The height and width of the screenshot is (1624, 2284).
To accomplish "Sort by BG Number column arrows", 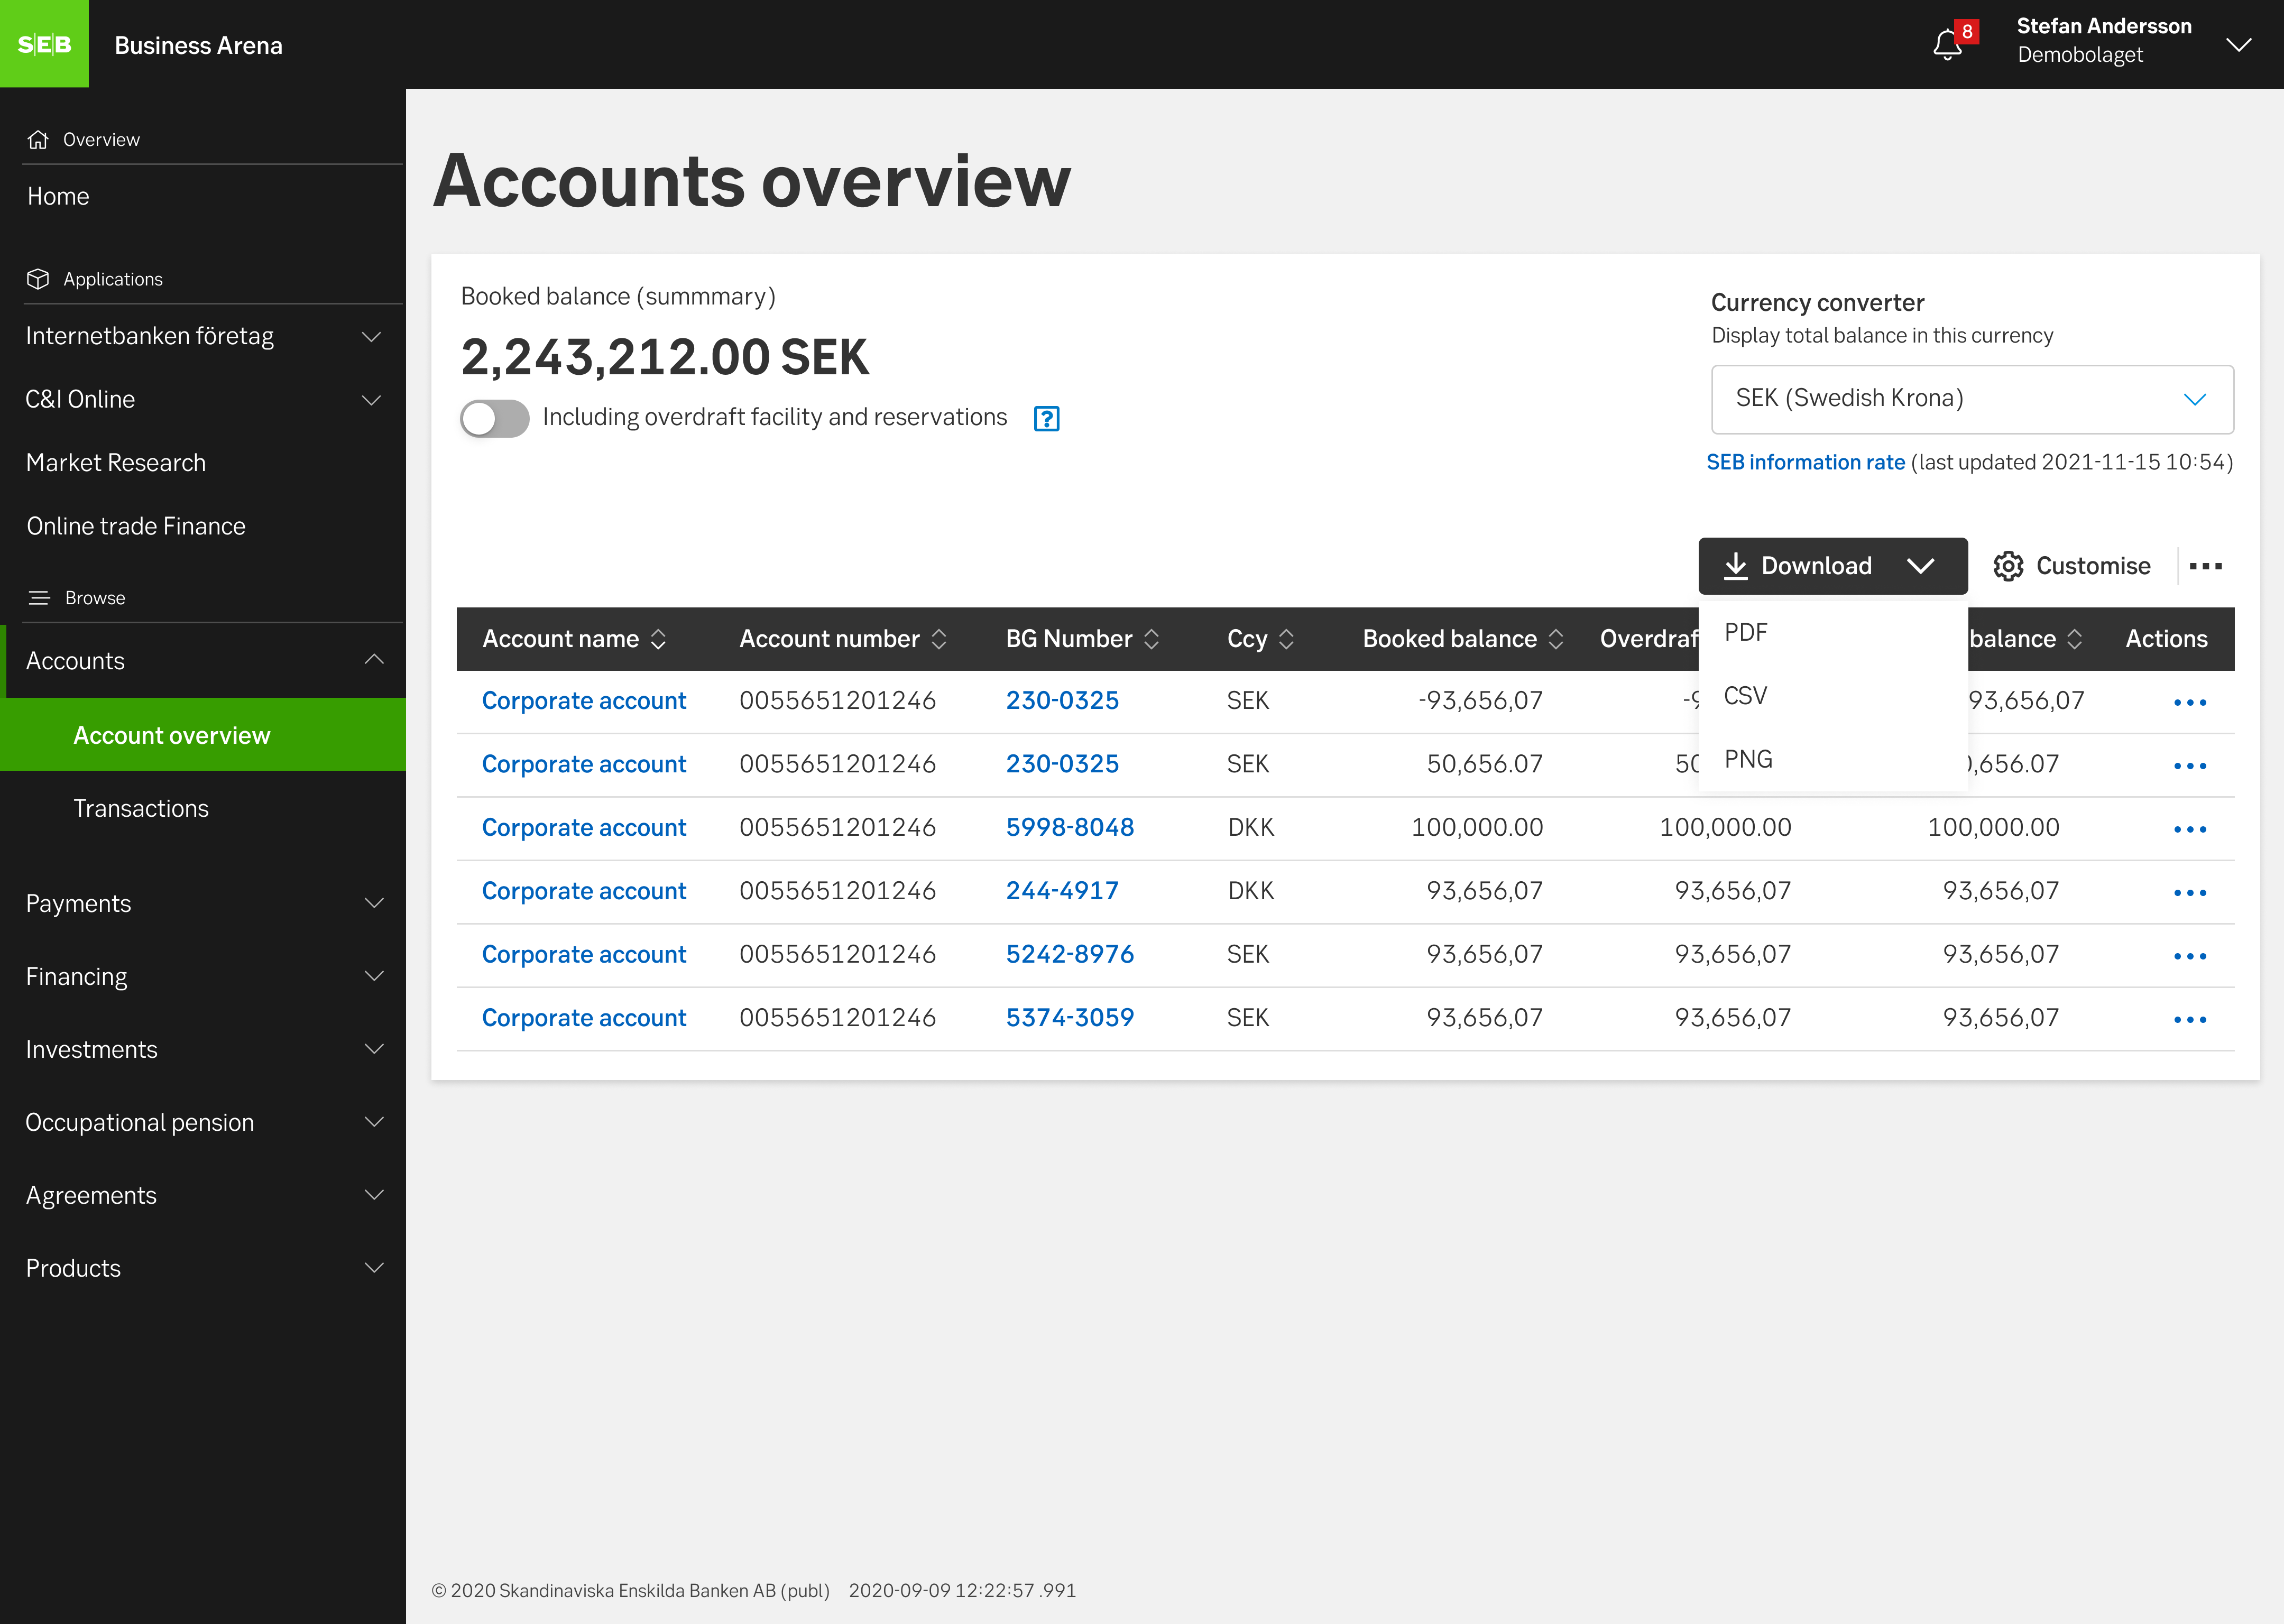I will [1152, 639].
